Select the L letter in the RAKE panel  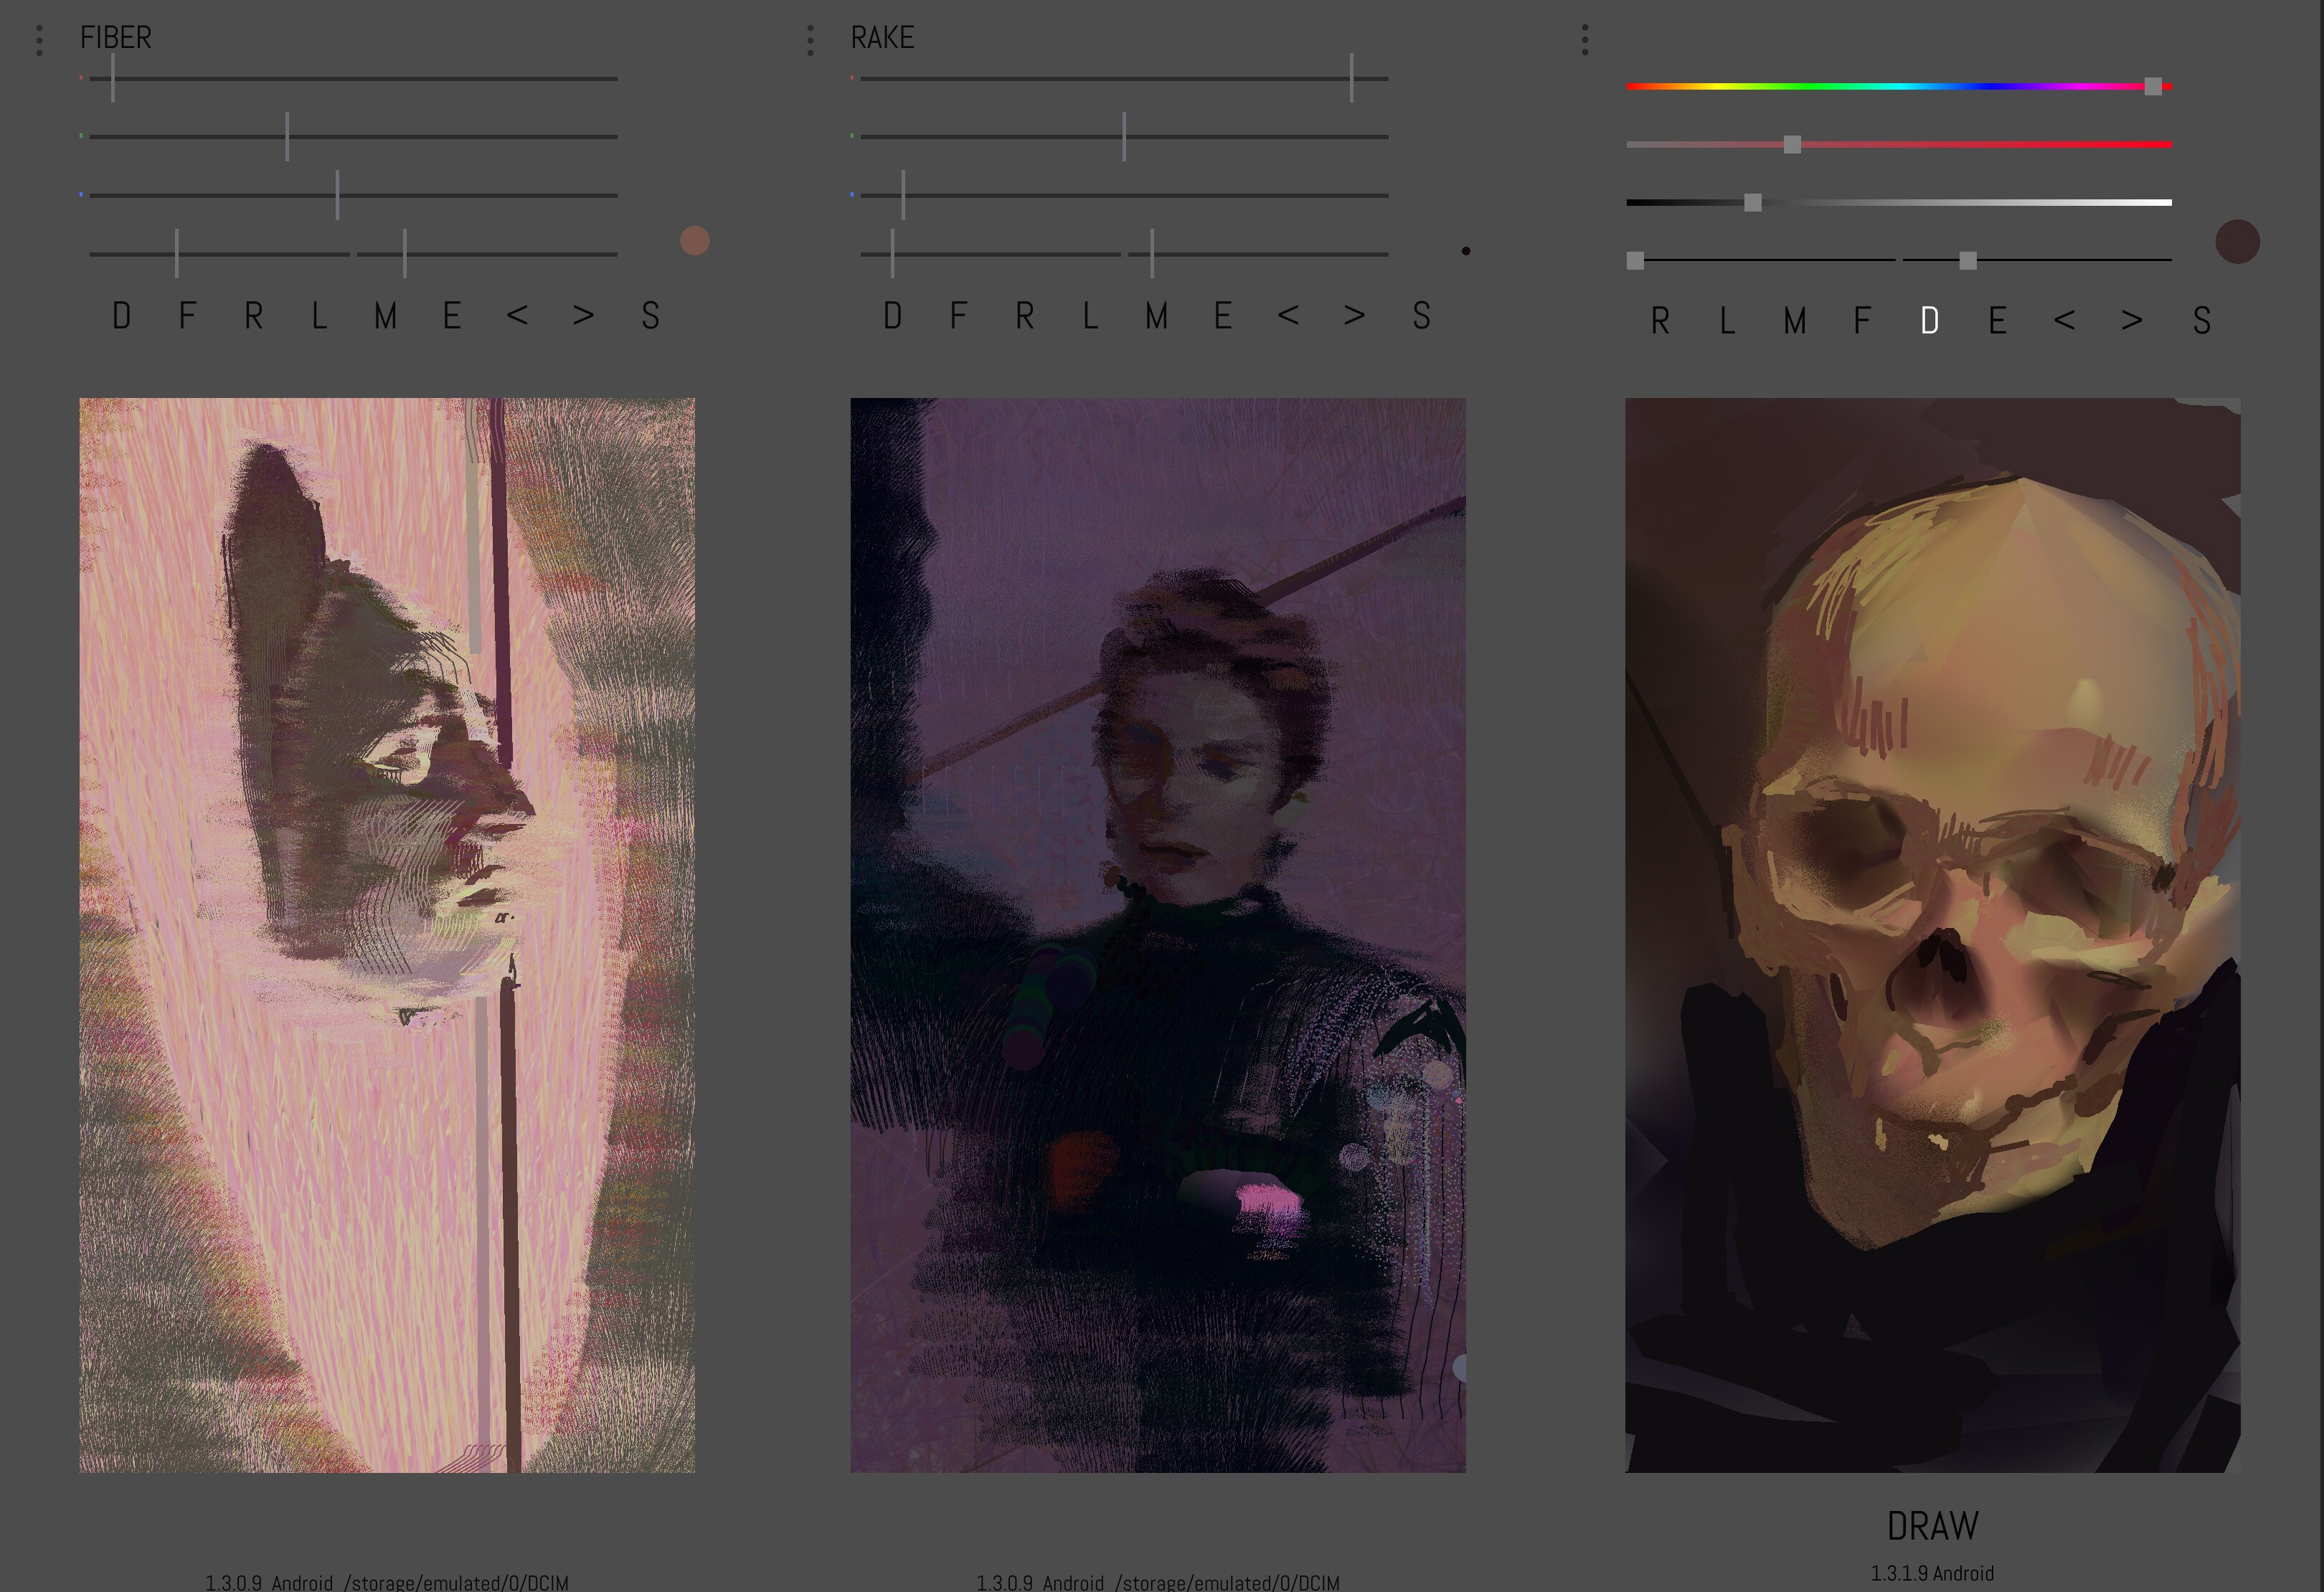pos(1090,316)
